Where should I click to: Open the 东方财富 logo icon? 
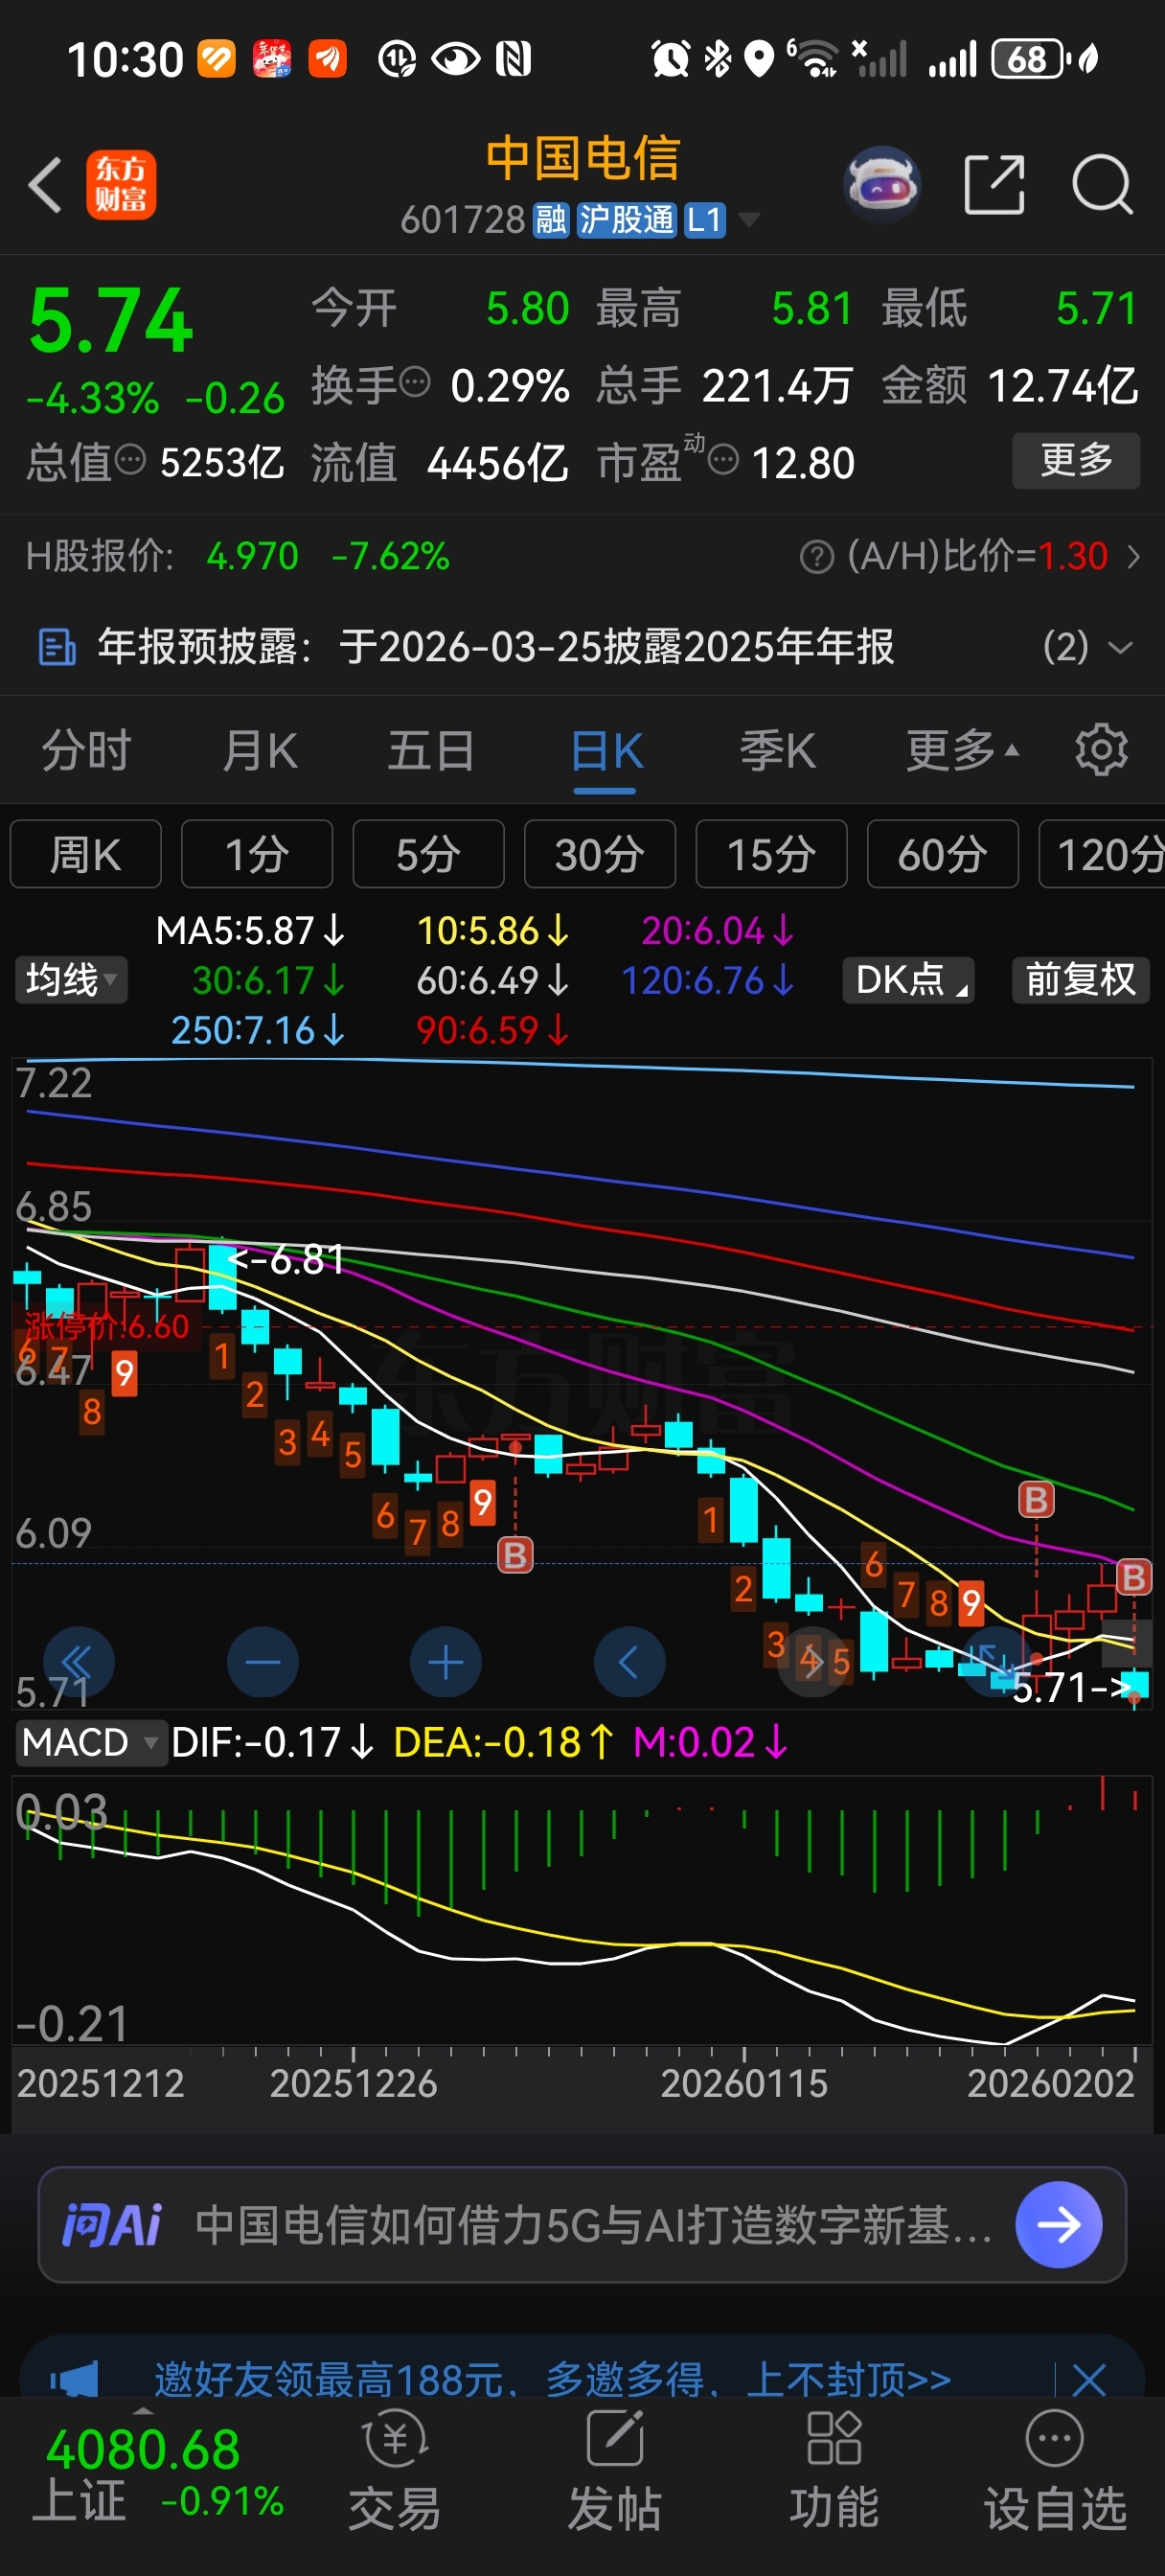121,184
